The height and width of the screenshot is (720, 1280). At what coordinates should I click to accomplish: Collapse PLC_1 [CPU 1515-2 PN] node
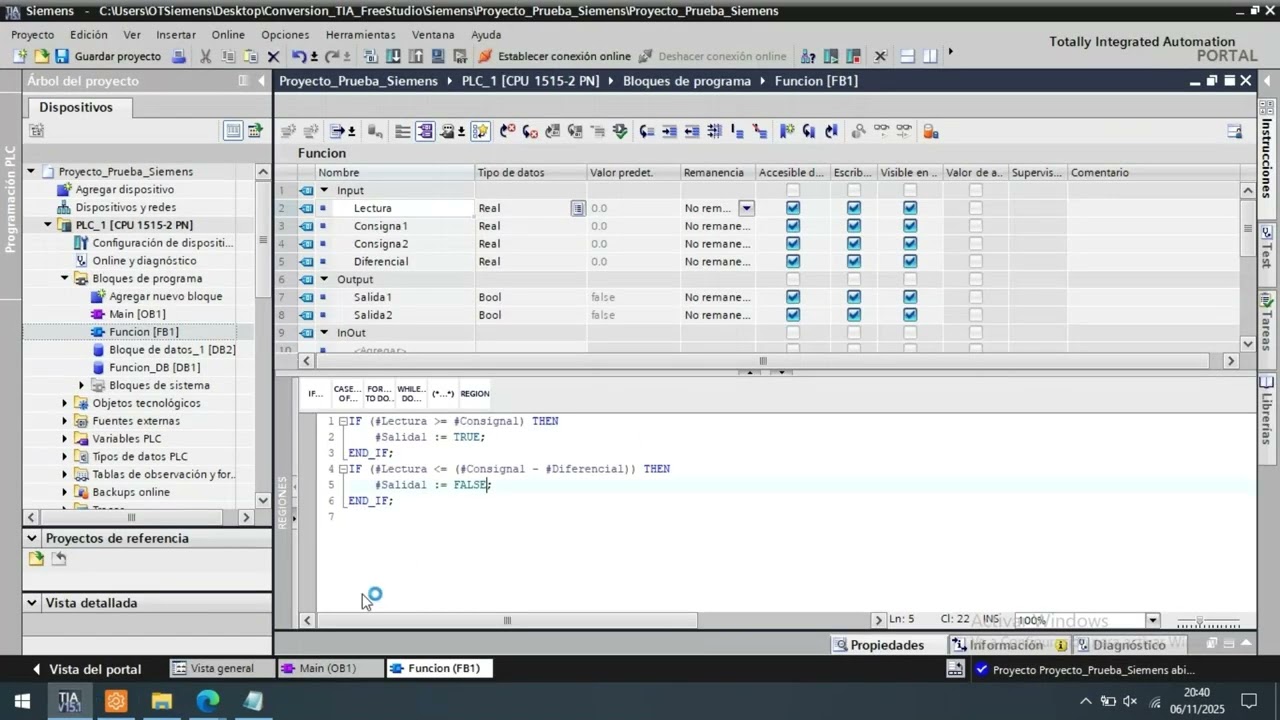(x=47, y=225)
